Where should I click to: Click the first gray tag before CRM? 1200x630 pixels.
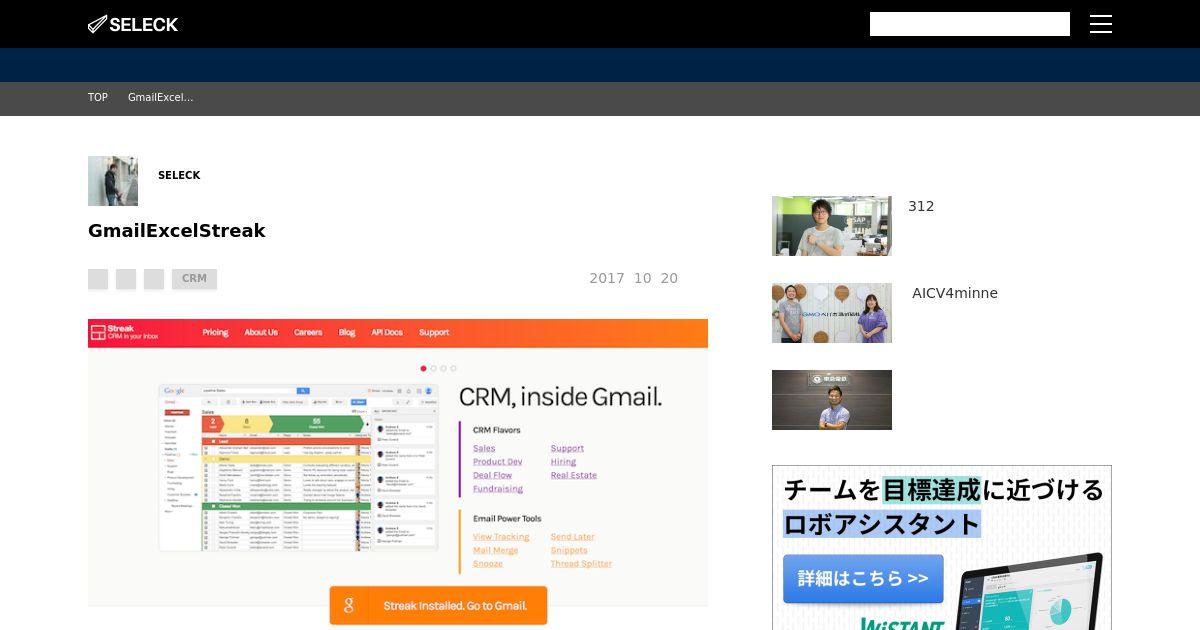click(x=98, y=279)
